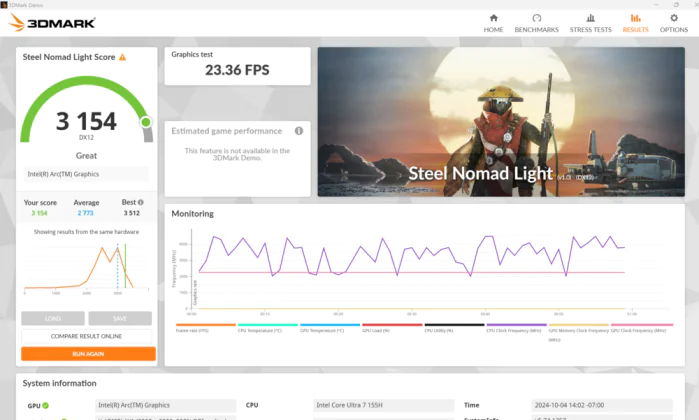
Task: Click the green checkmark beside GPU
Action: pos(45,405)
